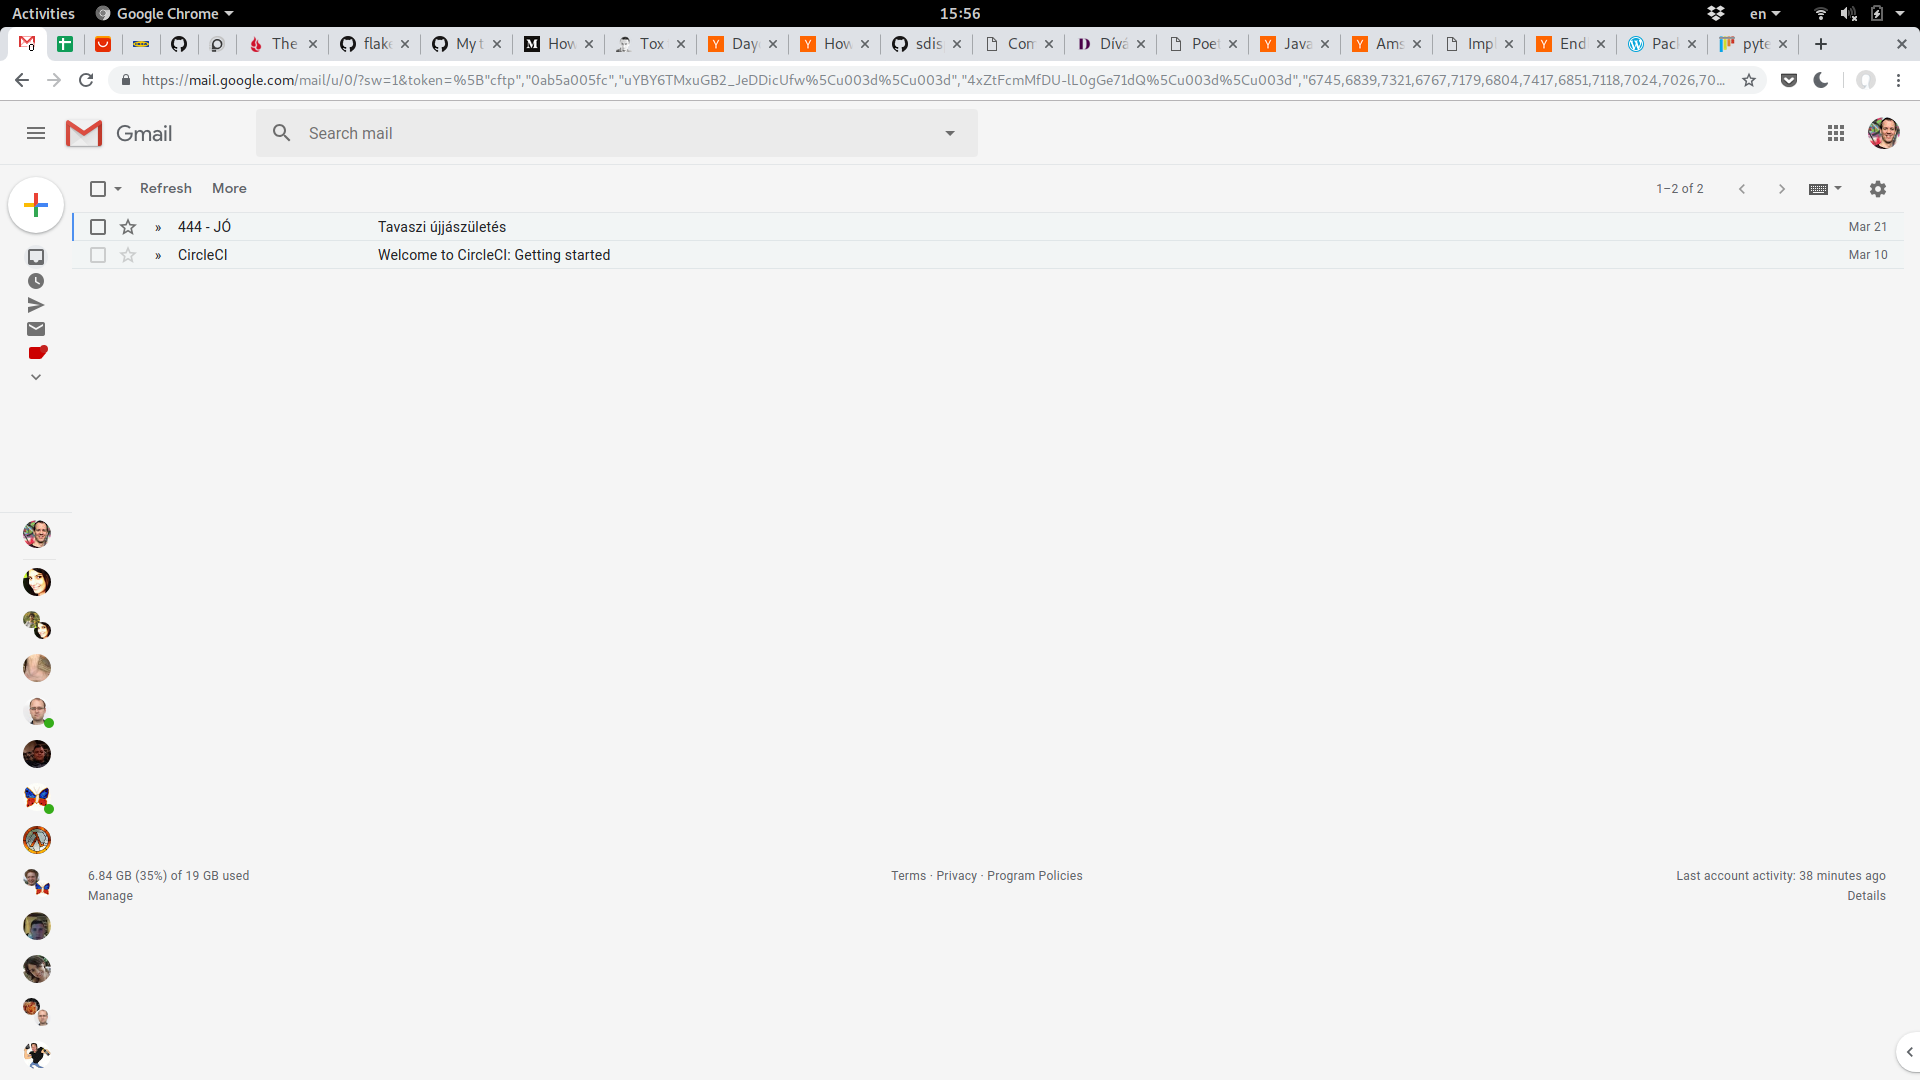Click the Compose plus button
The height and width of the screenshot is (1080, 1920).
tap(36, 205)
